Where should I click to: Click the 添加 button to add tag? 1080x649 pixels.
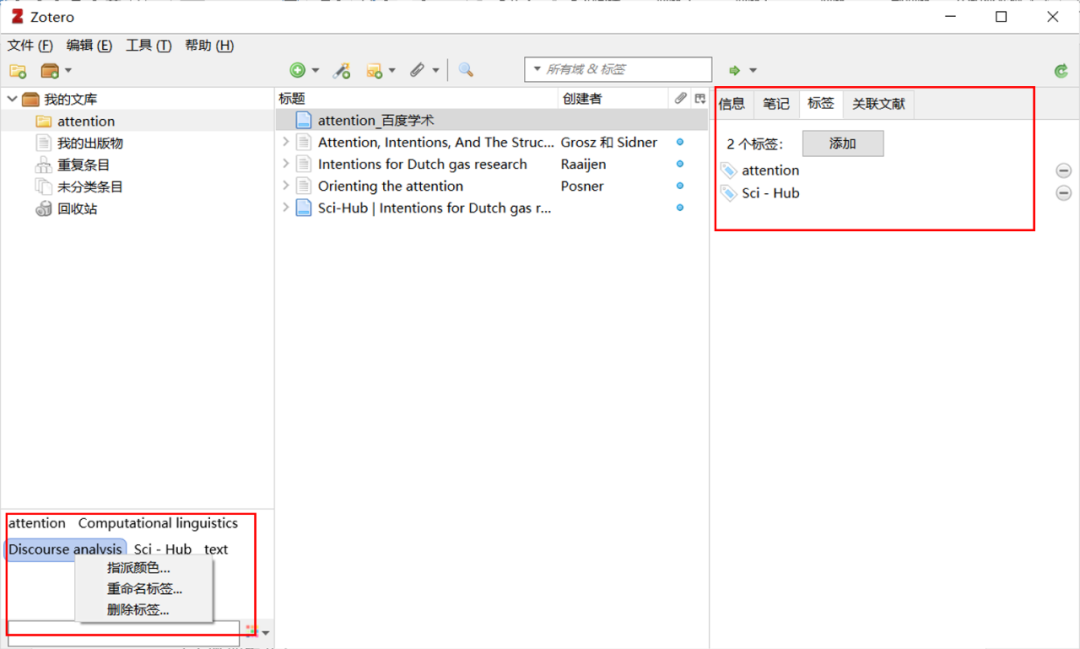coord(842,144)
